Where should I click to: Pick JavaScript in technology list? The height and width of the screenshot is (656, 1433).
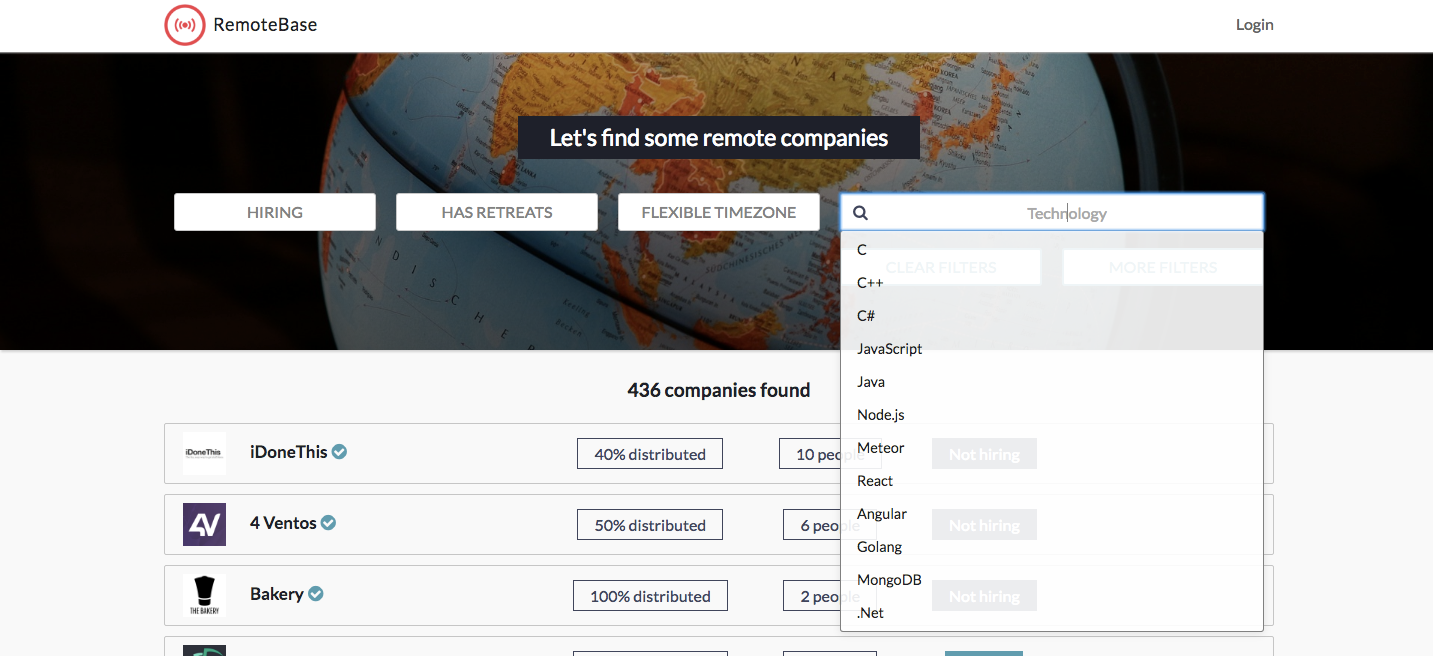[1052, 349]
